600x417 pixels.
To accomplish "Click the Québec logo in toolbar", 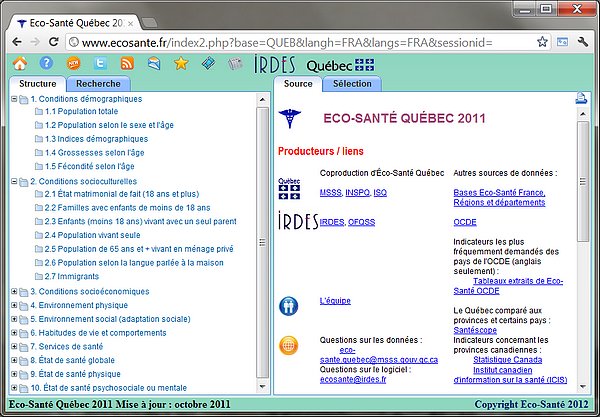I will (340, 65).
